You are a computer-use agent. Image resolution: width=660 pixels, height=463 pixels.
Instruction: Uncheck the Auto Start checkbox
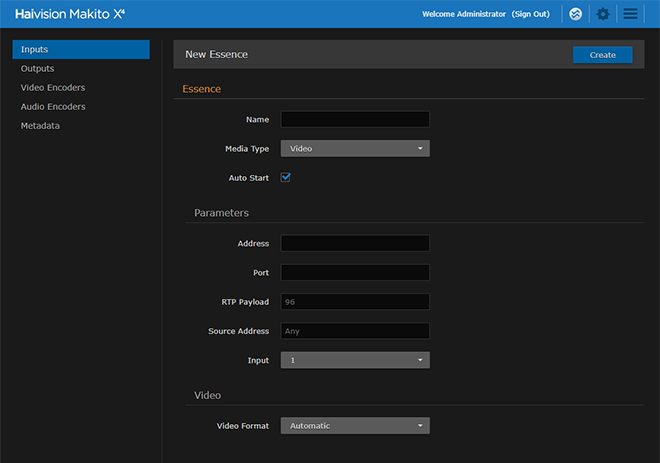tap(285, 177)
